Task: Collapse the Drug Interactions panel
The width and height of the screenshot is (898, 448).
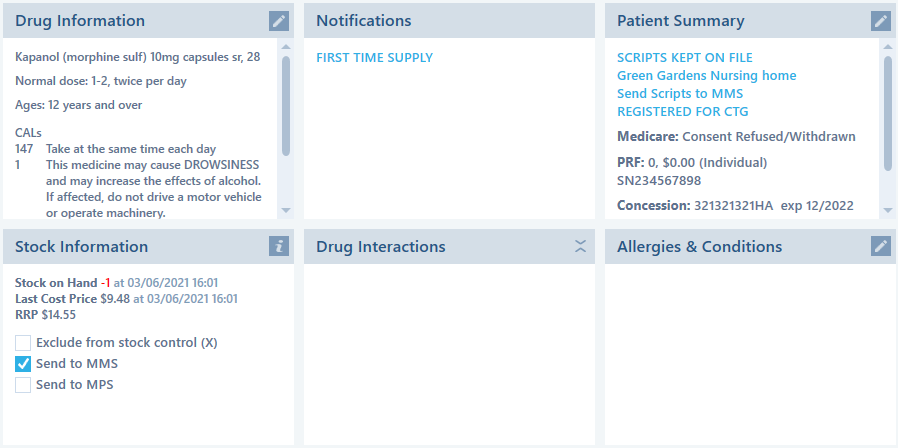Action: click(x=580, y=247)
